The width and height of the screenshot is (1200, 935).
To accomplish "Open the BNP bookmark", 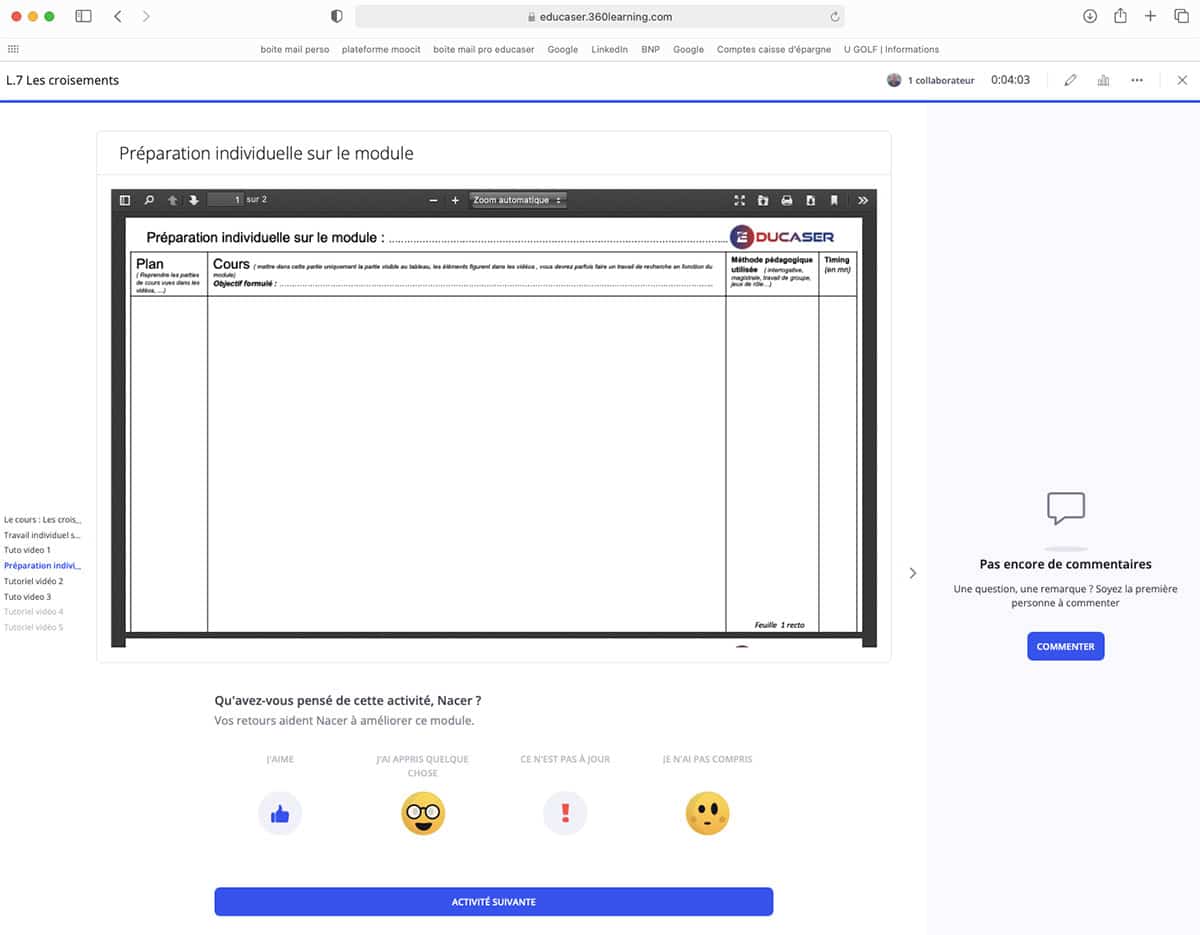I will click(650, 49).
